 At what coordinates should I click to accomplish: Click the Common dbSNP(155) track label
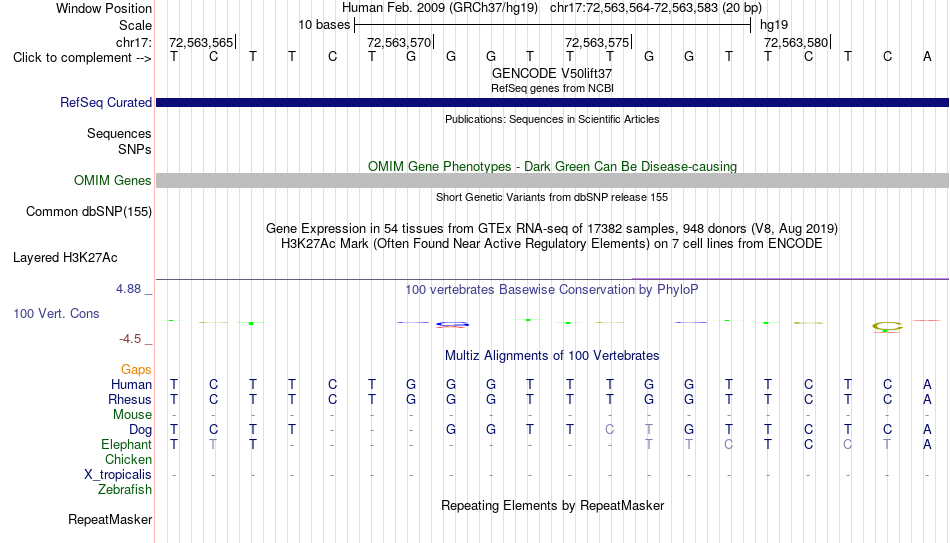[89, 212]
